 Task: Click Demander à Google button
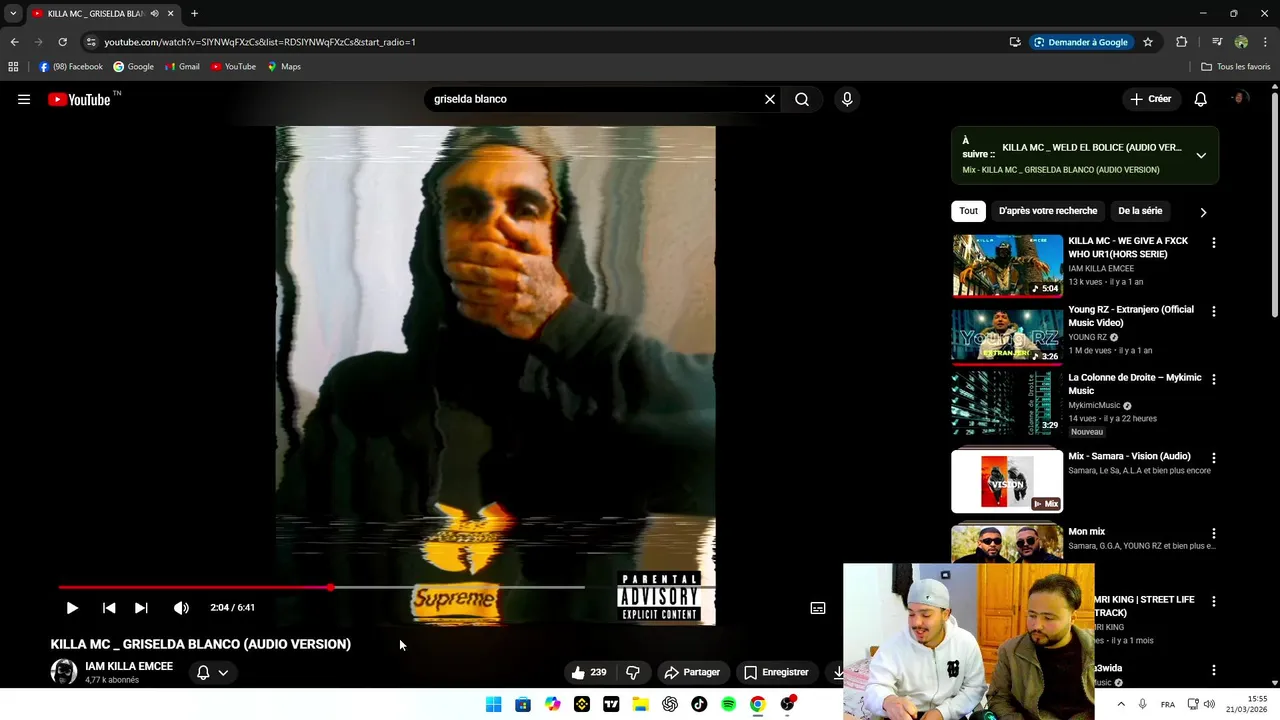(x=1081, y=42)
